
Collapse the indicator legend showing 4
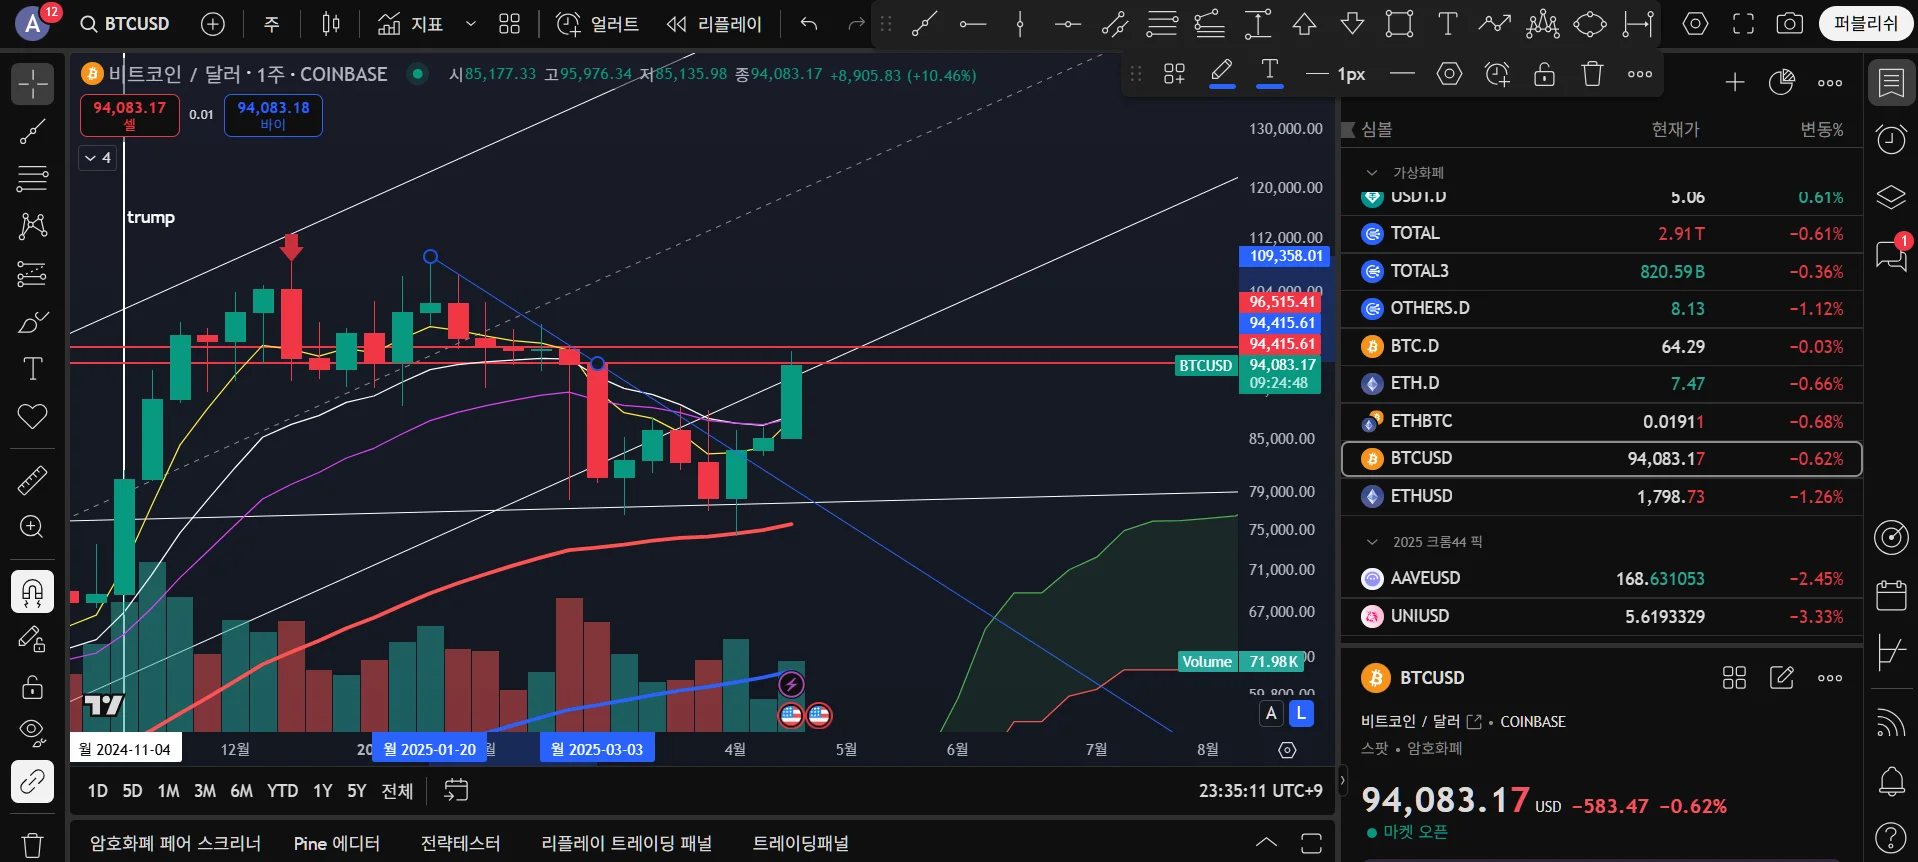click(x=98, y=158)
